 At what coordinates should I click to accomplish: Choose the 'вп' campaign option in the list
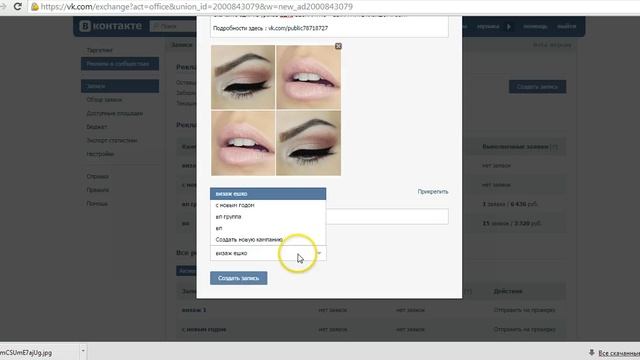point(268,228)
